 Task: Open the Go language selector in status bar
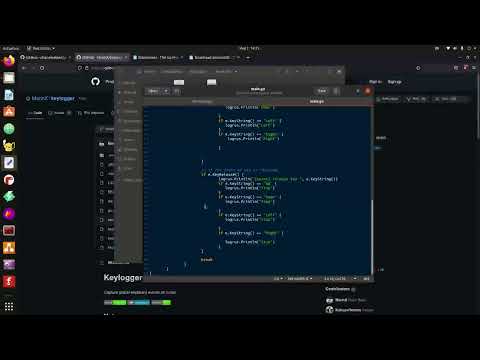tap(278, 278)
